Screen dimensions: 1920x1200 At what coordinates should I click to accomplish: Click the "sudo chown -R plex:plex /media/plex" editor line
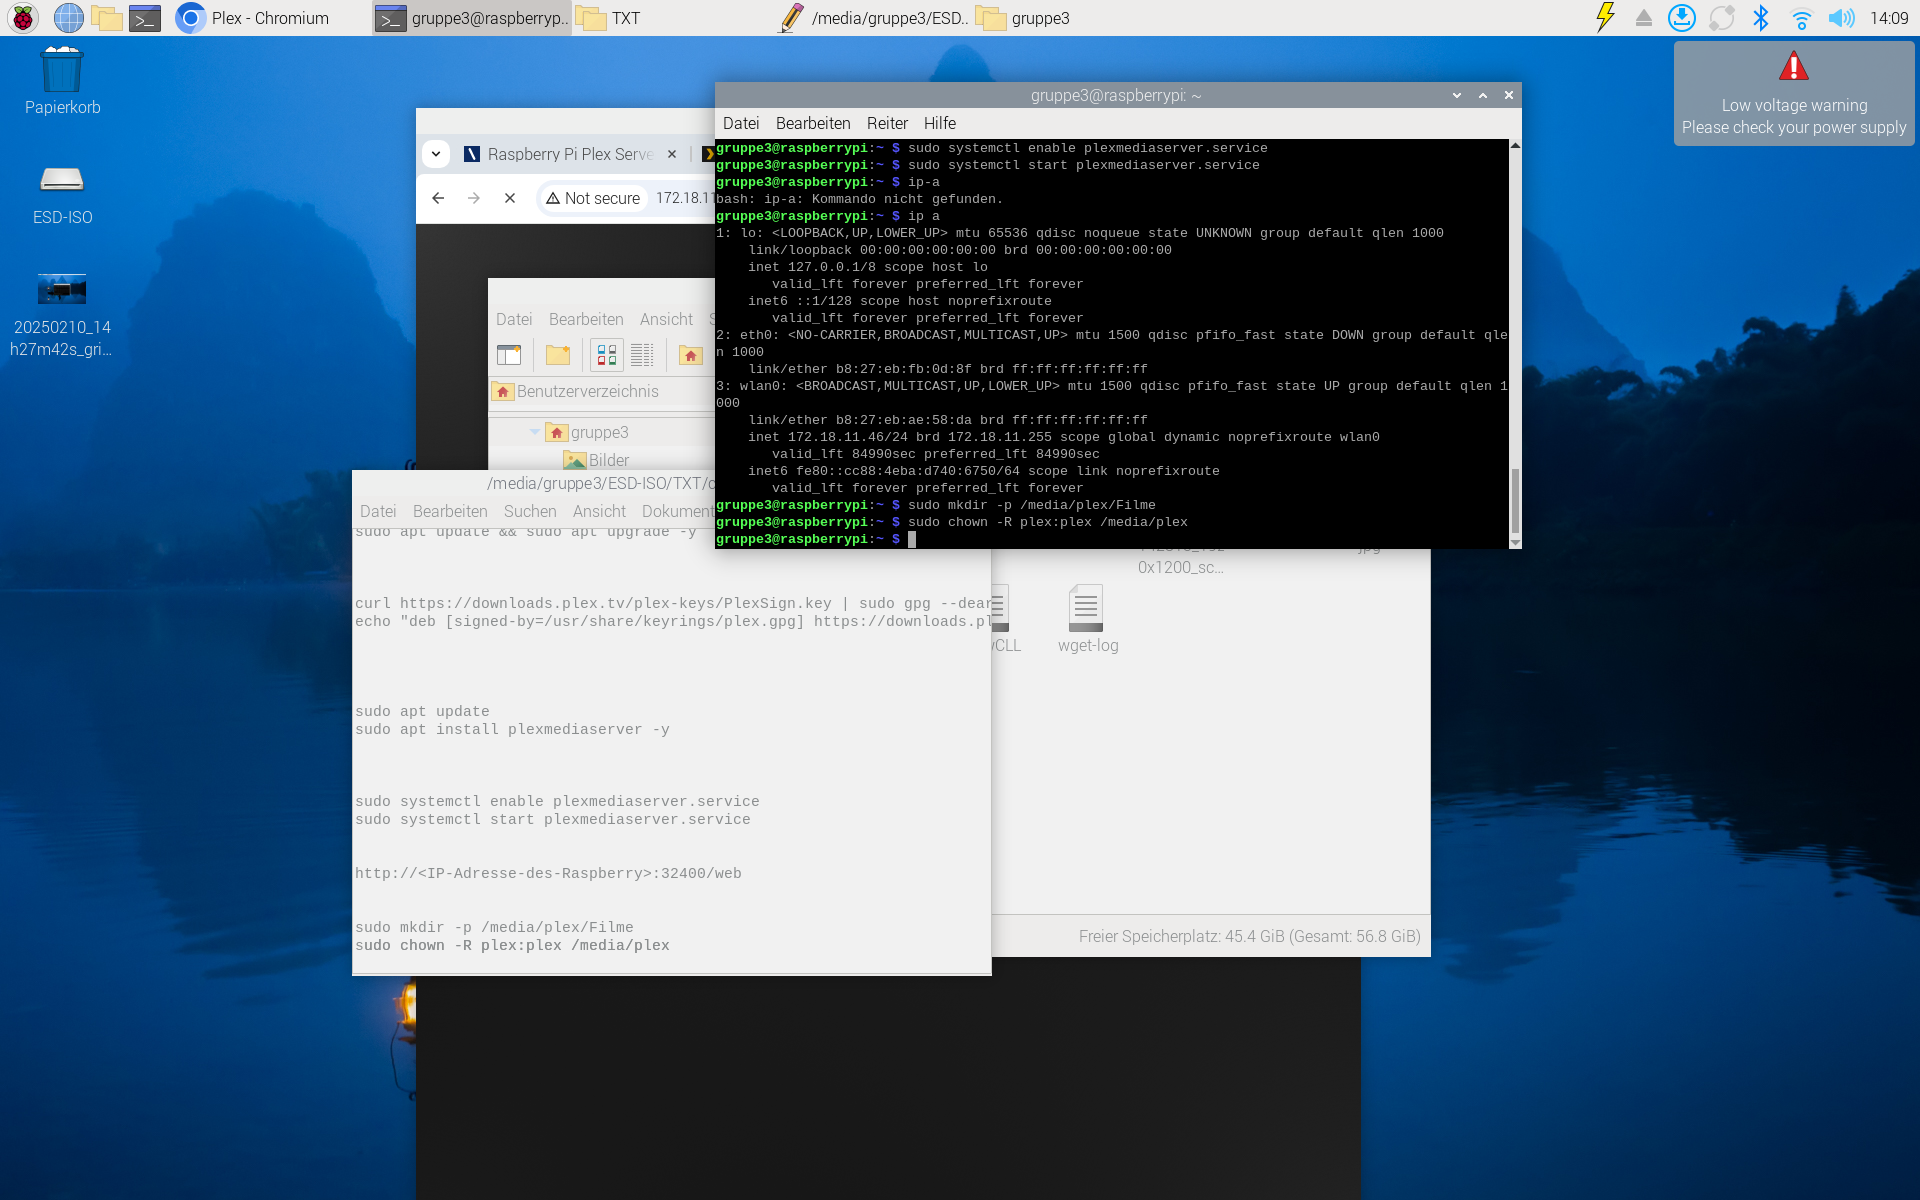pos(512,946)
